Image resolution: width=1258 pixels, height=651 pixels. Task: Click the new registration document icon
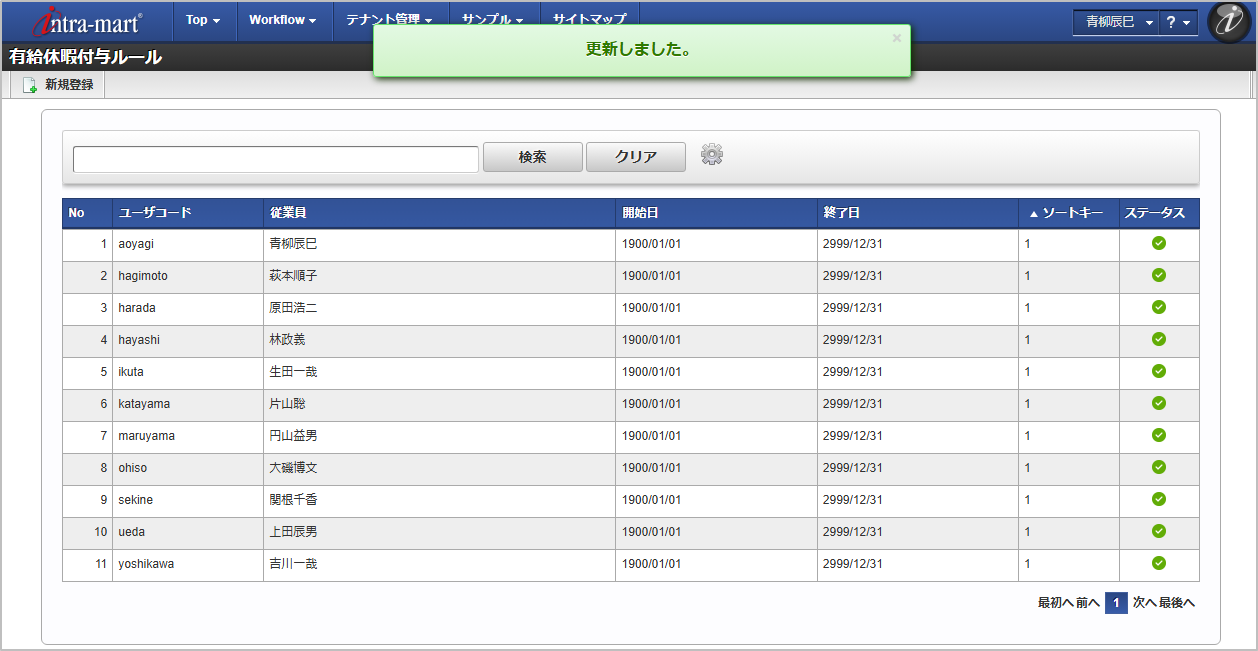30,85
